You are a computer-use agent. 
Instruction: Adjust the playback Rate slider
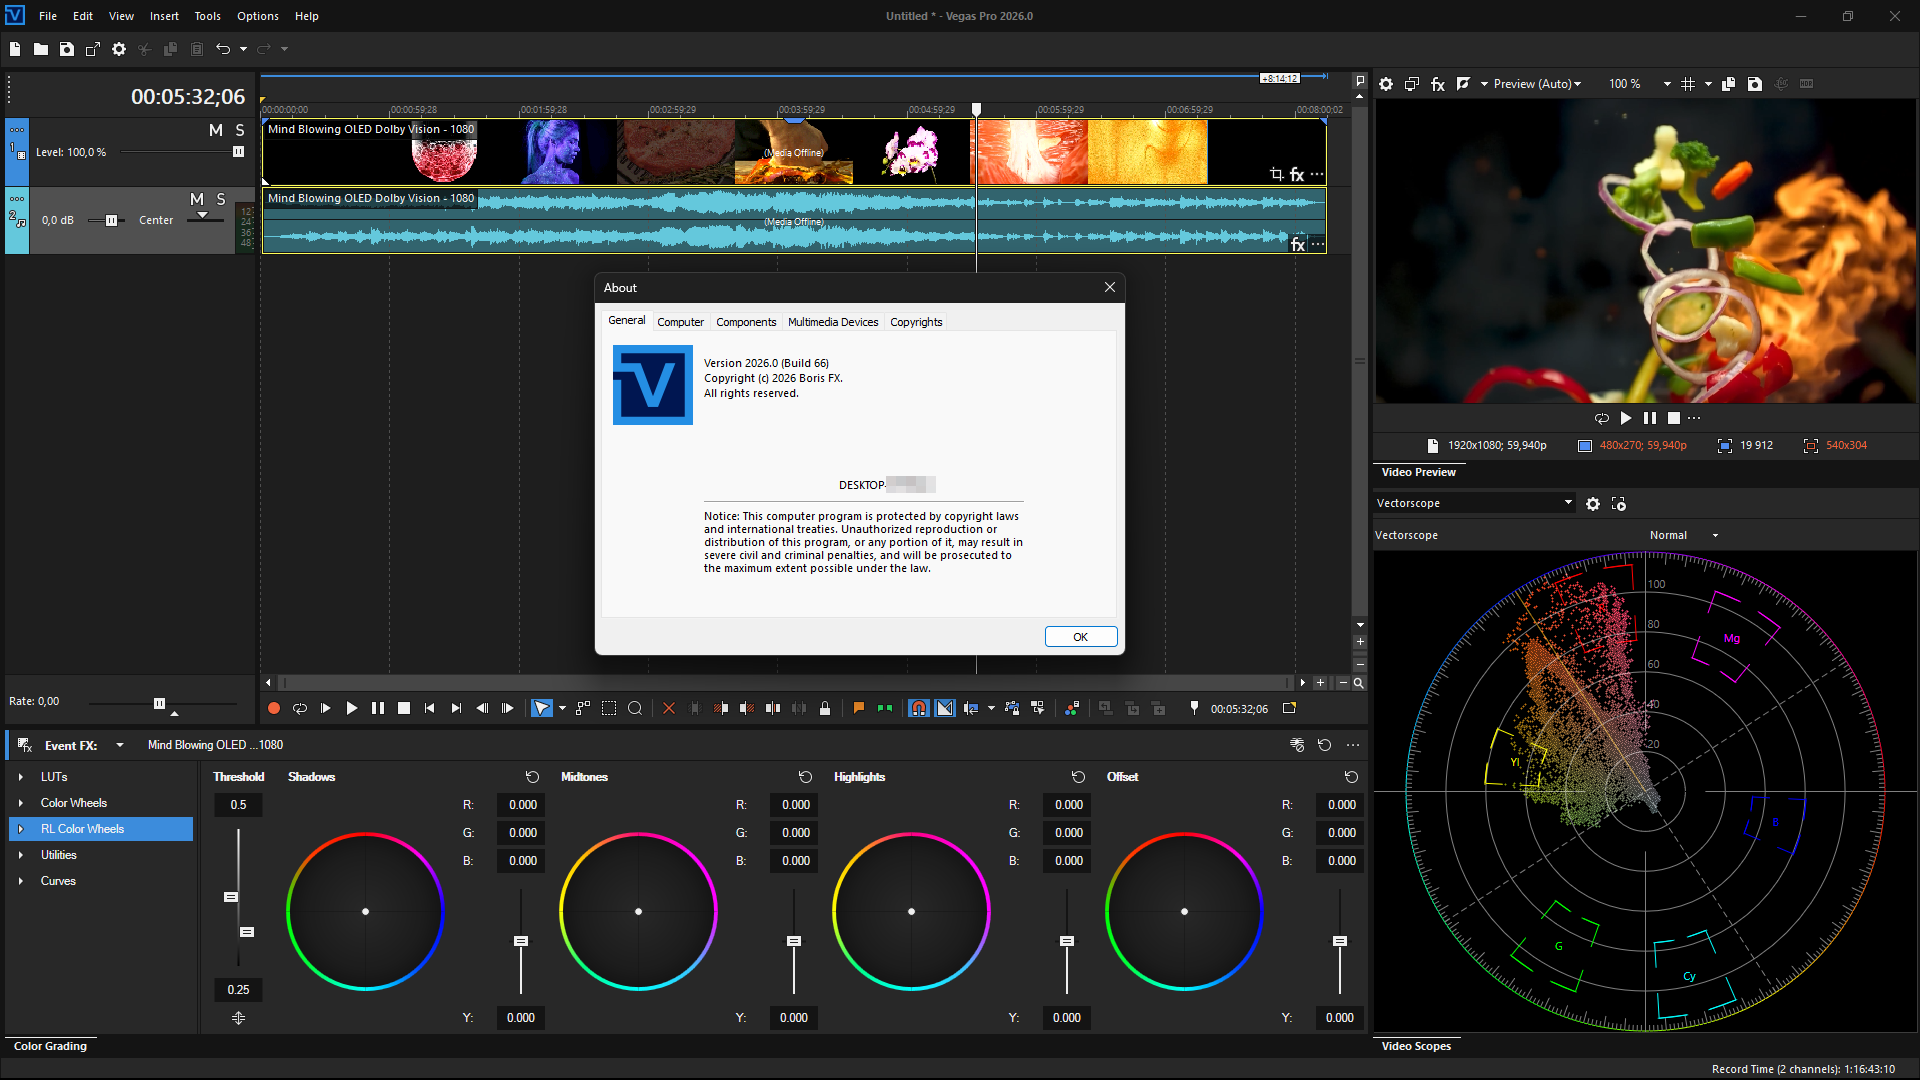[159, 704]
